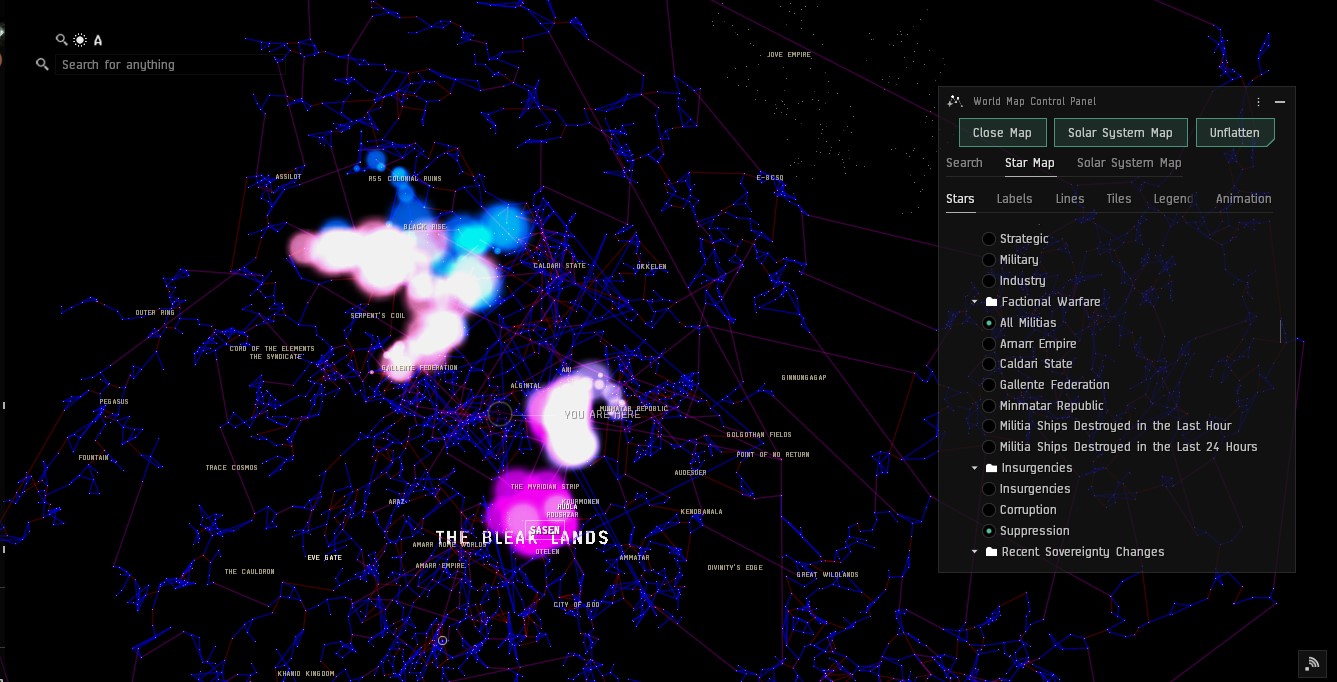Click the control panel list scrollbar
The height and width of the screenshot is (682, 1337).
point(1280,331)
